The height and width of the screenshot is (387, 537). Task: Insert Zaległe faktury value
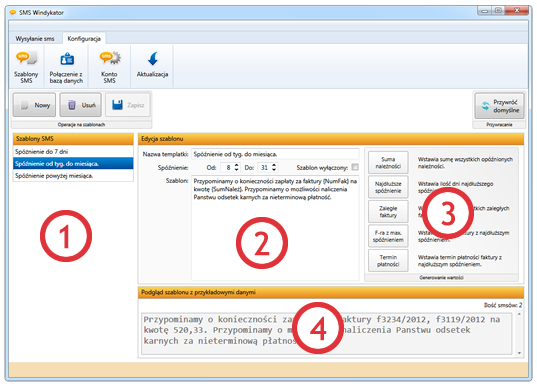(x=388, y=212)
